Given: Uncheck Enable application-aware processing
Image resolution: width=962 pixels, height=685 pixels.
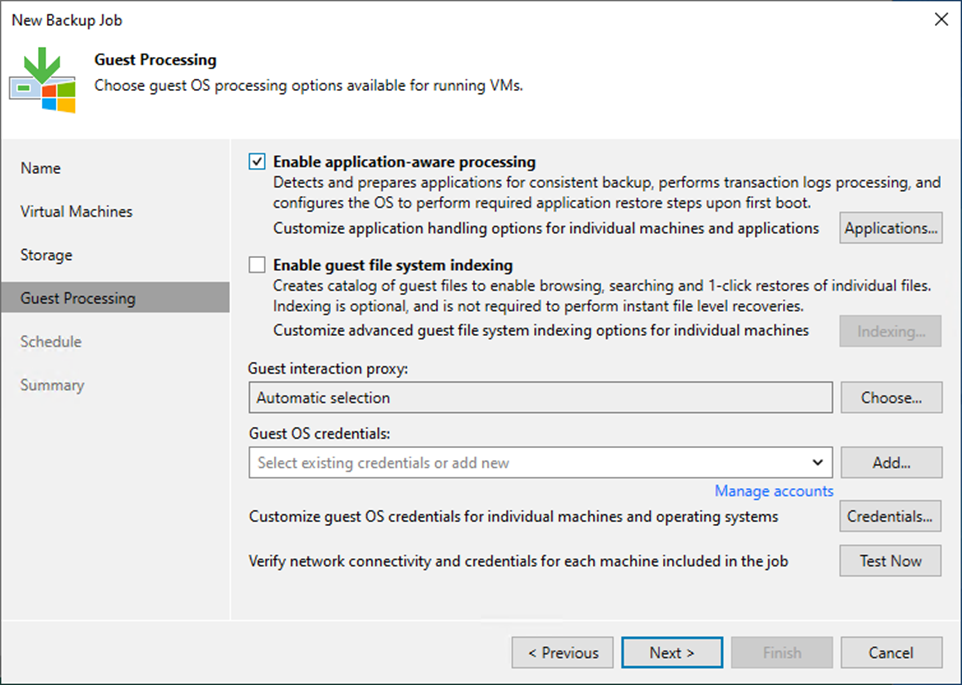Looking at the screenshot, I should coord(258,162).
